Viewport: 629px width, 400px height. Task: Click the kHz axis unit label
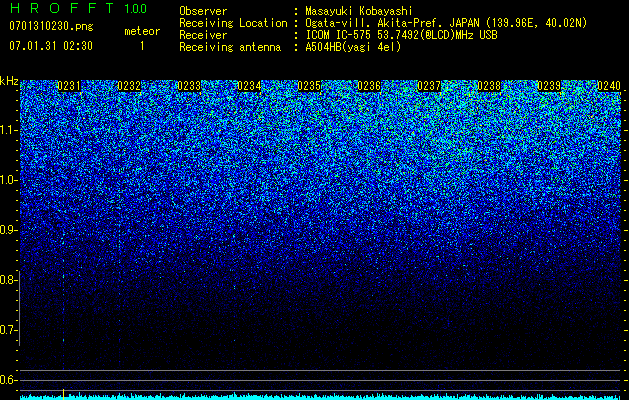pyautogui.click(x=9, y=81)
